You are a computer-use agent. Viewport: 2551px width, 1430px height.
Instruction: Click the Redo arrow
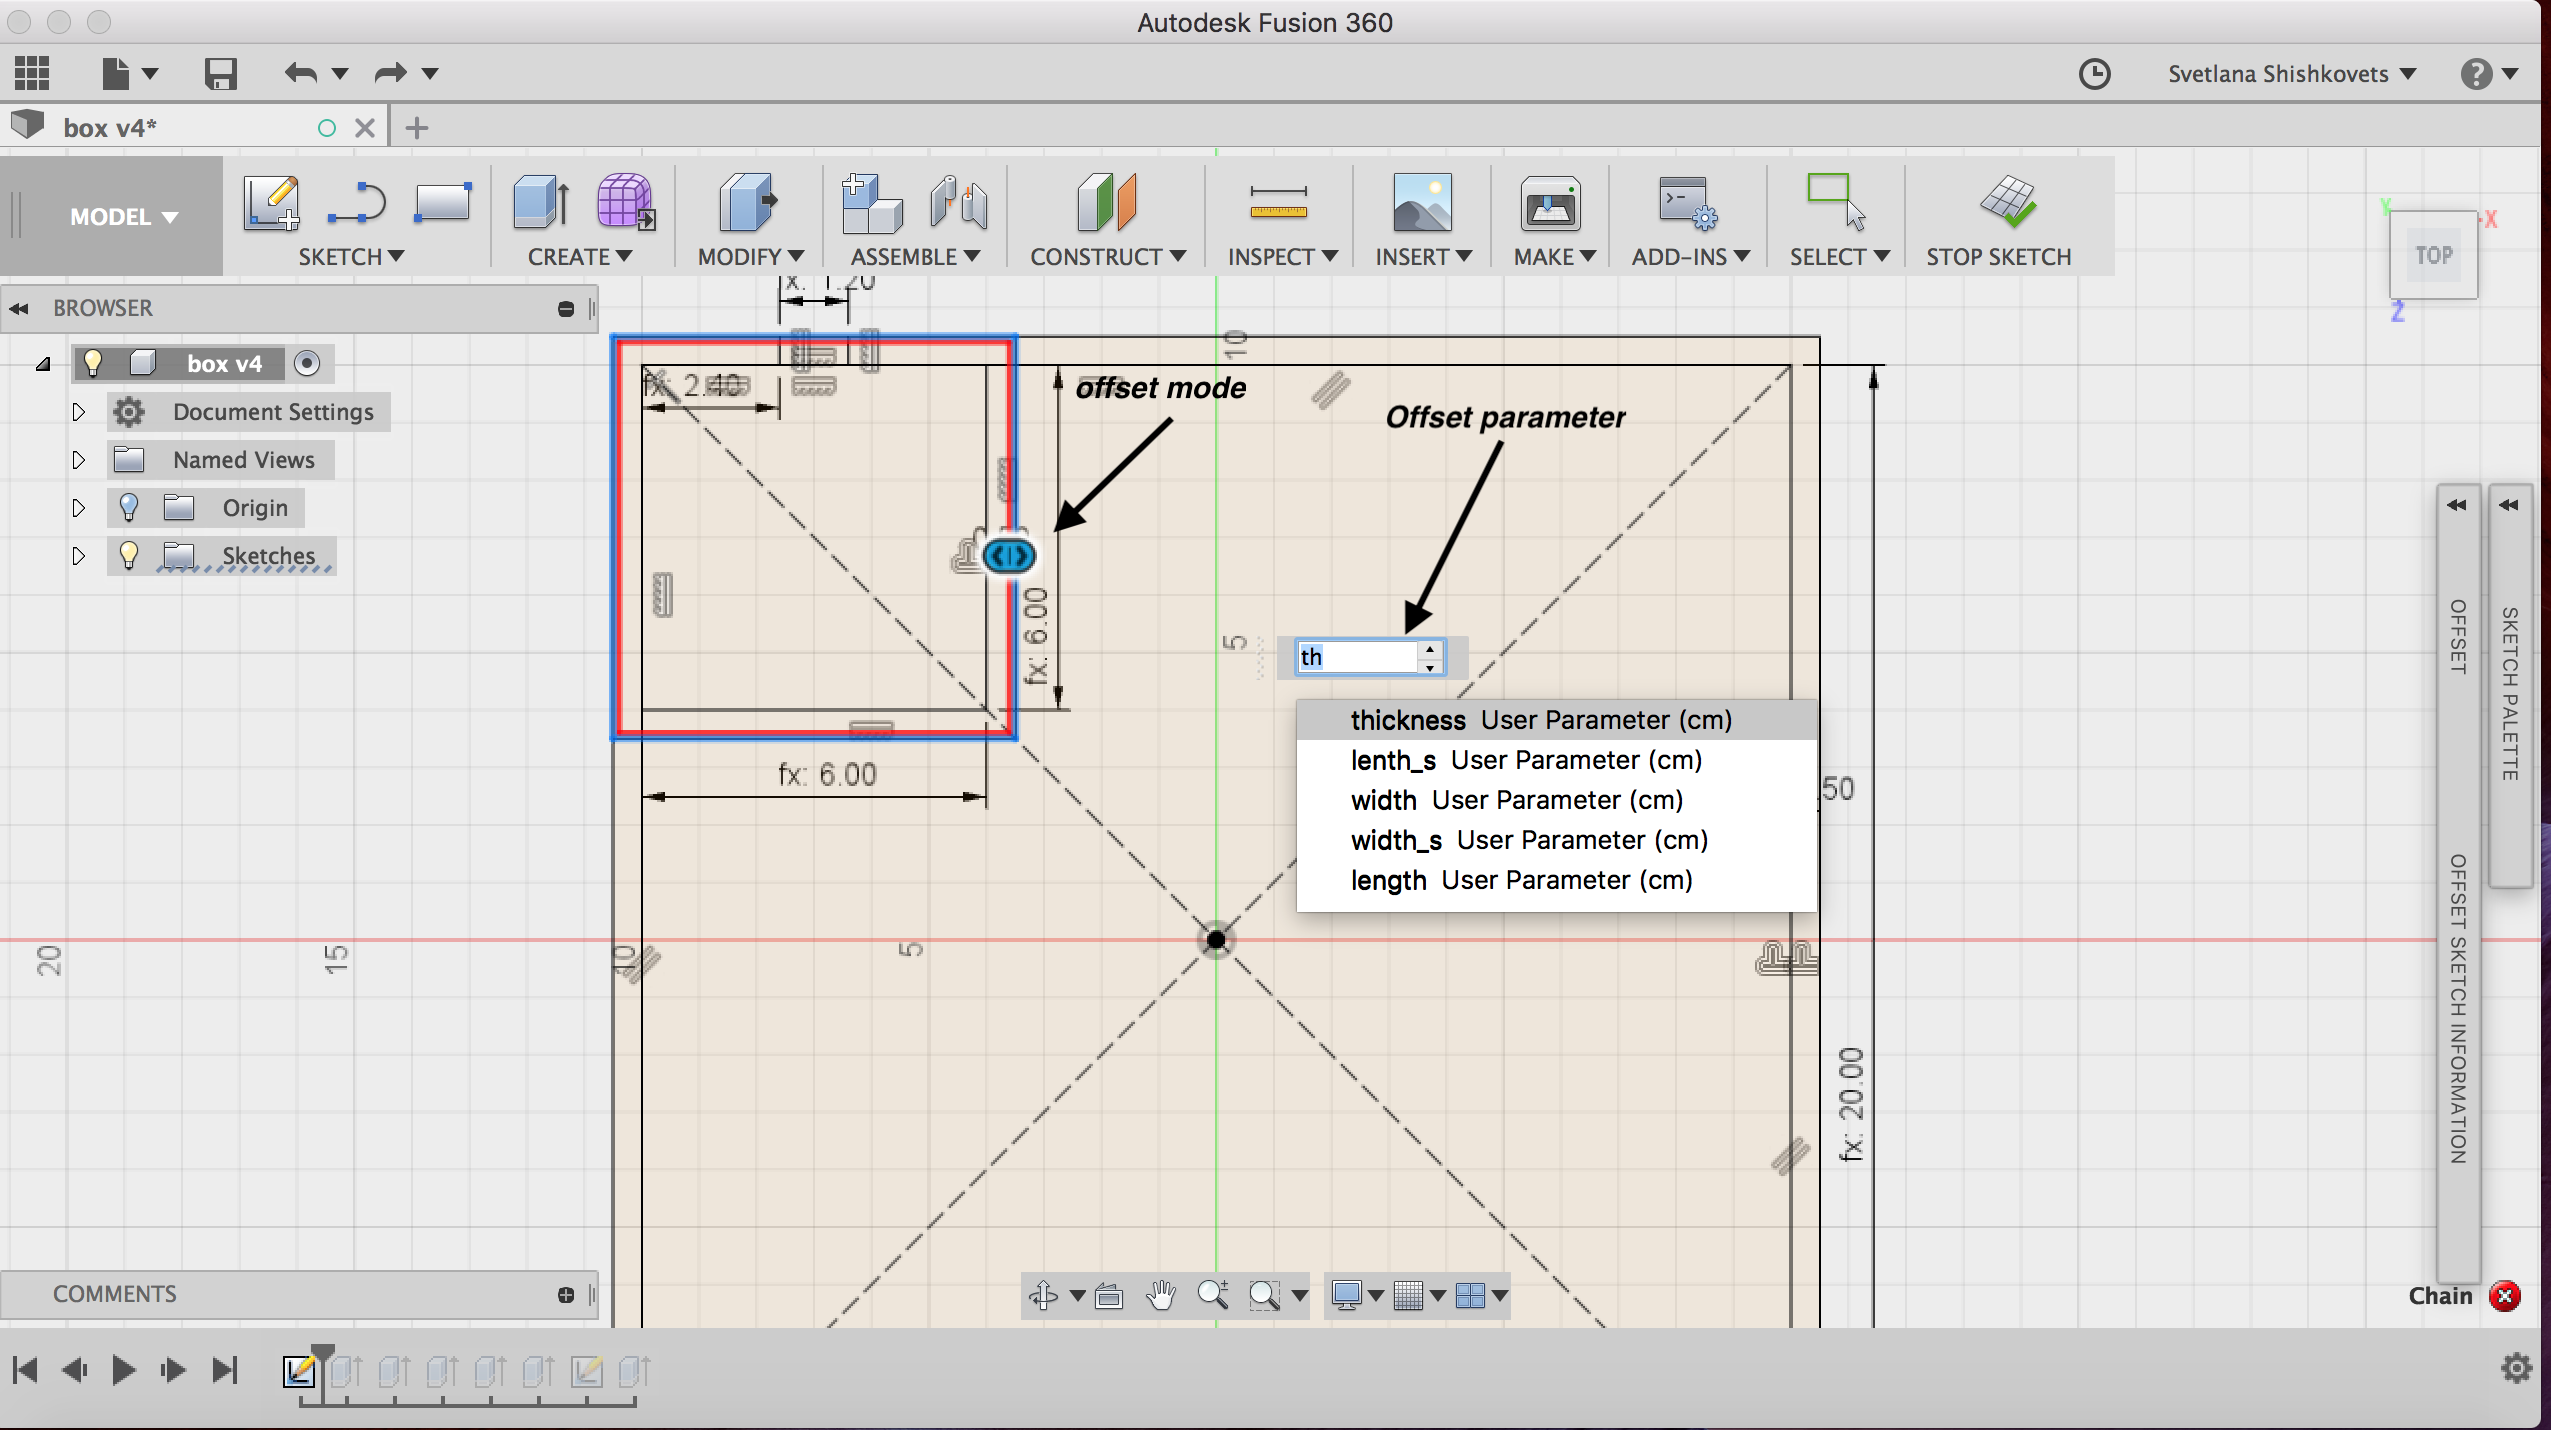tap(390, 73)
